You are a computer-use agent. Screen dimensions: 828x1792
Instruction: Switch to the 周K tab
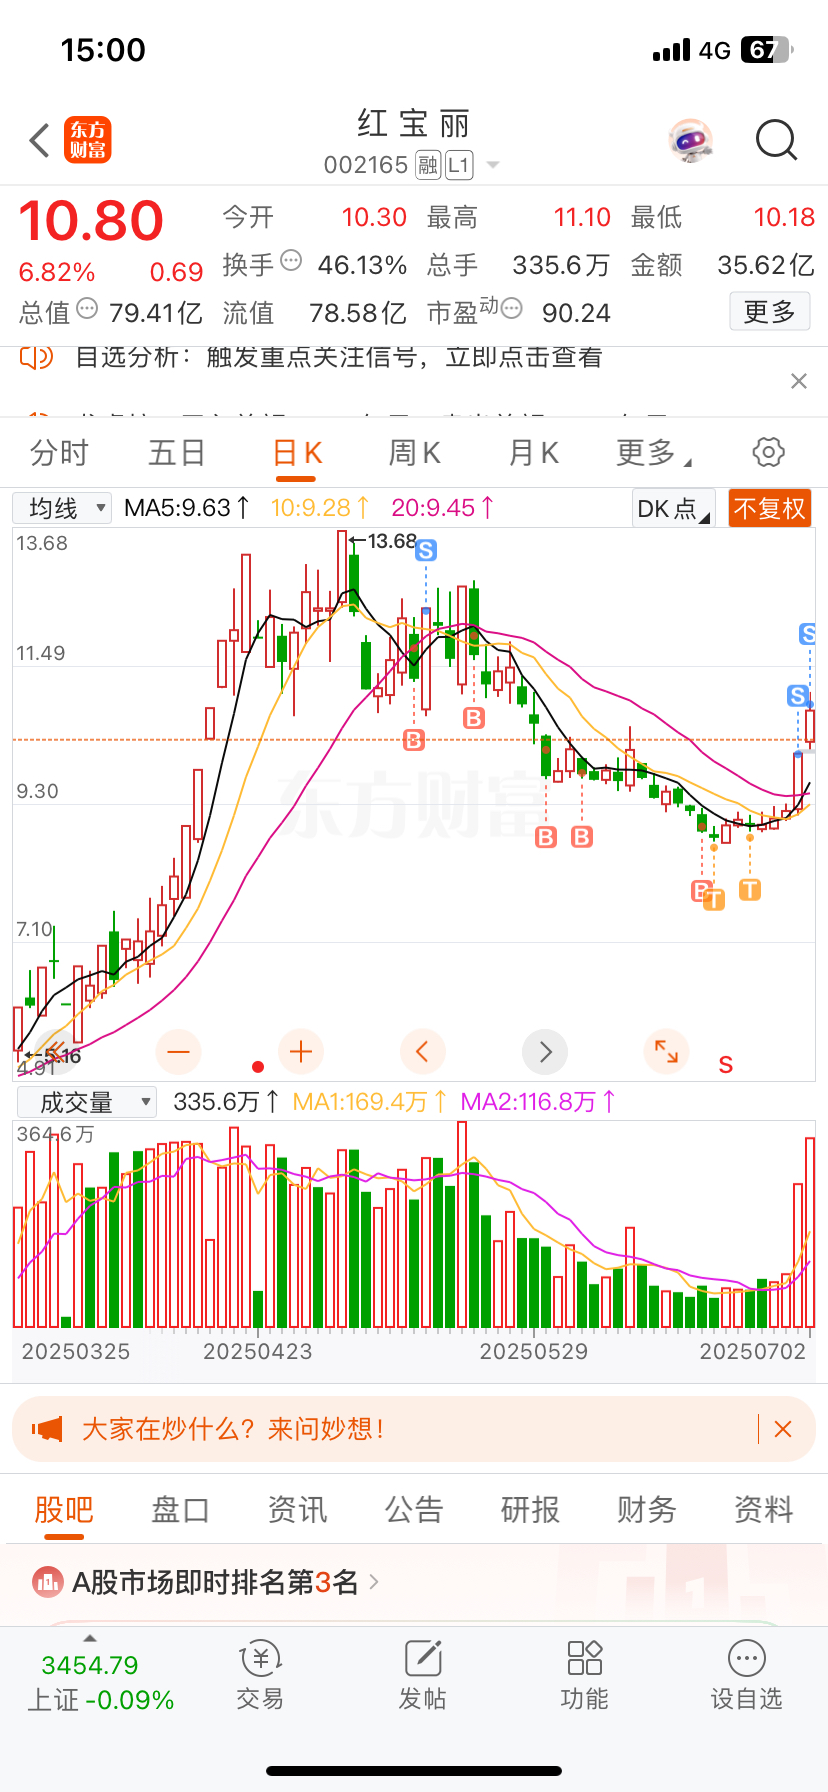(415, 453)
